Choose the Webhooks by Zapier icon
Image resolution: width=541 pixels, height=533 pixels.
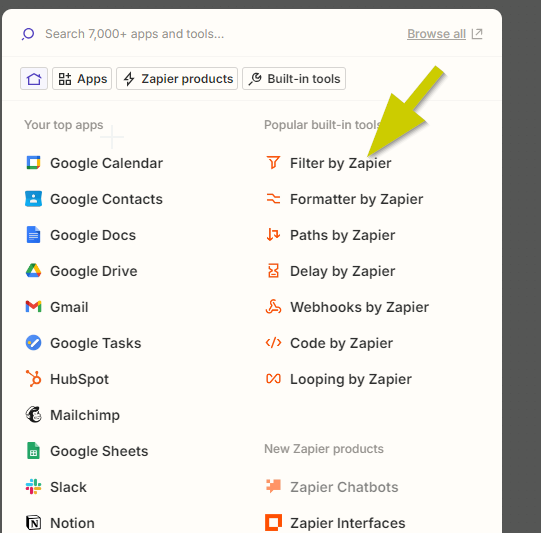tap(273, 307)
